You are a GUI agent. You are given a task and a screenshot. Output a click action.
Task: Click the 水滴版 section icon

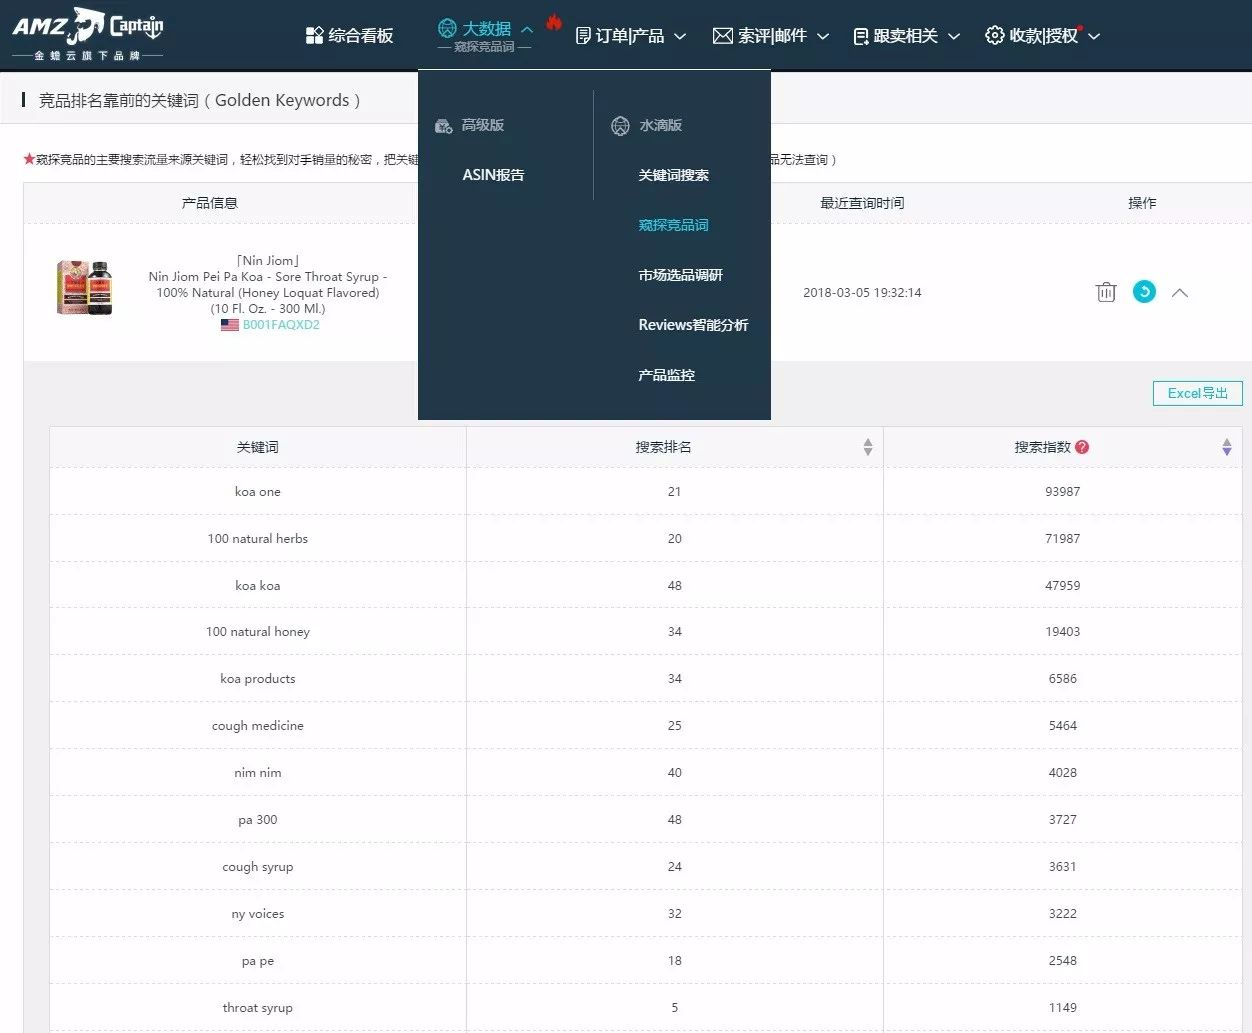620,126
